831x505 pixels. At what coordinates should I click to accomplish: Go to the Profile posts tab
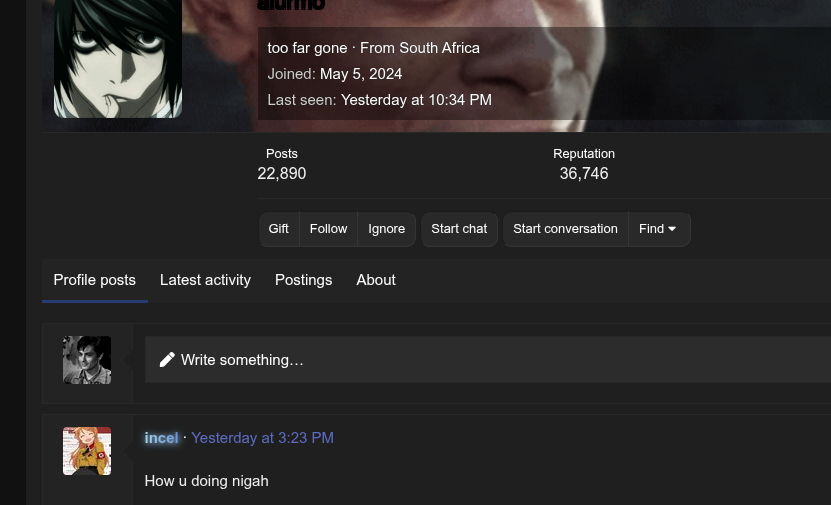pyautogui.click(x=95, y=280)
